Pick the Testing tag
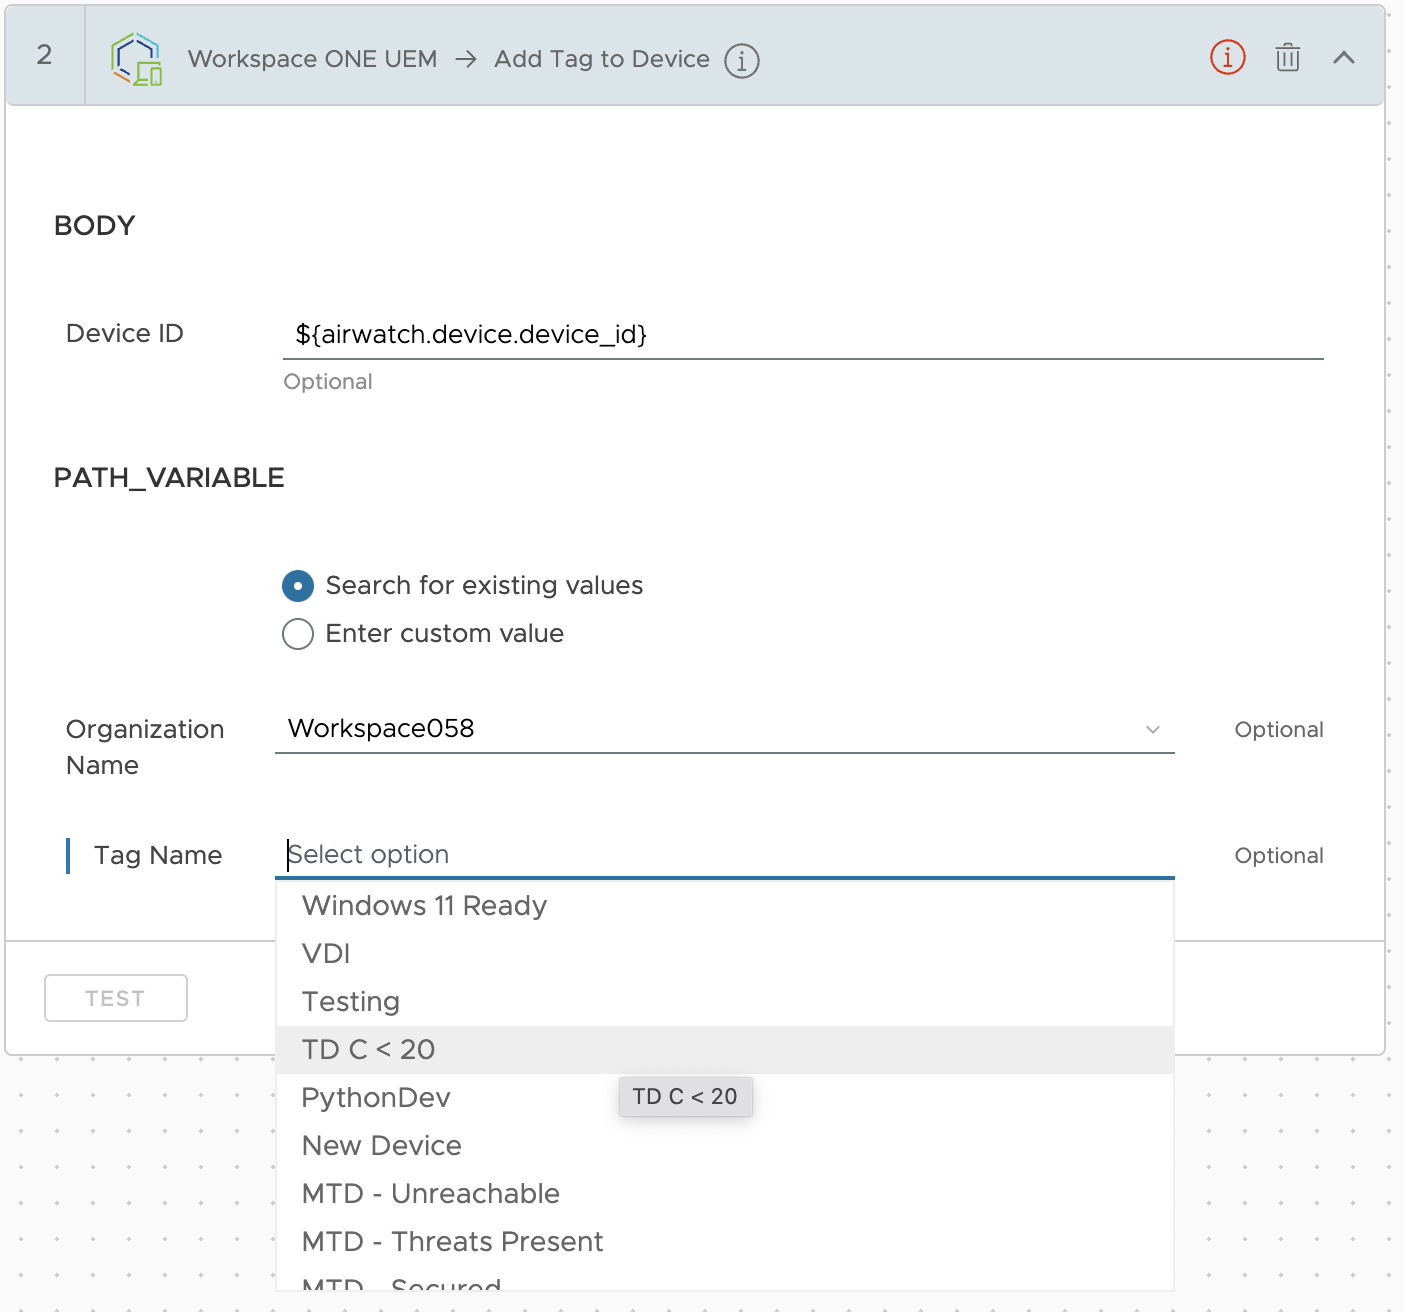 tap(351, 1001)
